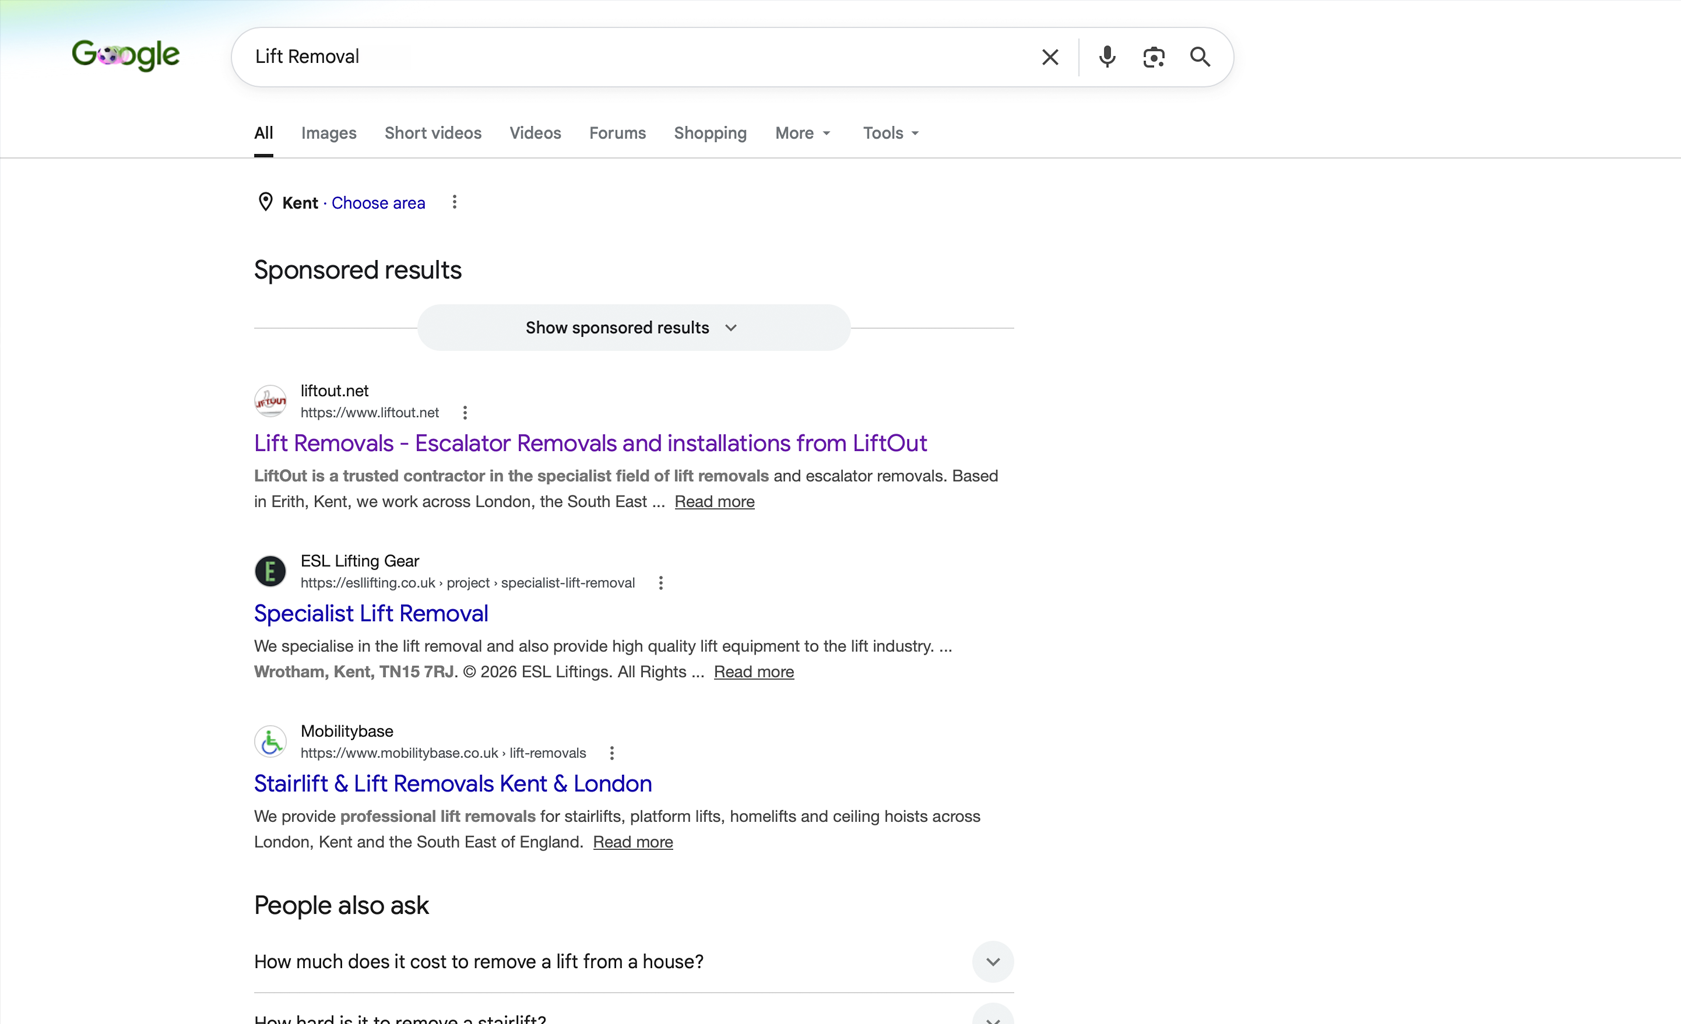The height and width of the screenshot is (1024, 1681).
Task: Open the three-dot menu for the liftout.net result
Action: pyautogui.click(x=465, y=413)
